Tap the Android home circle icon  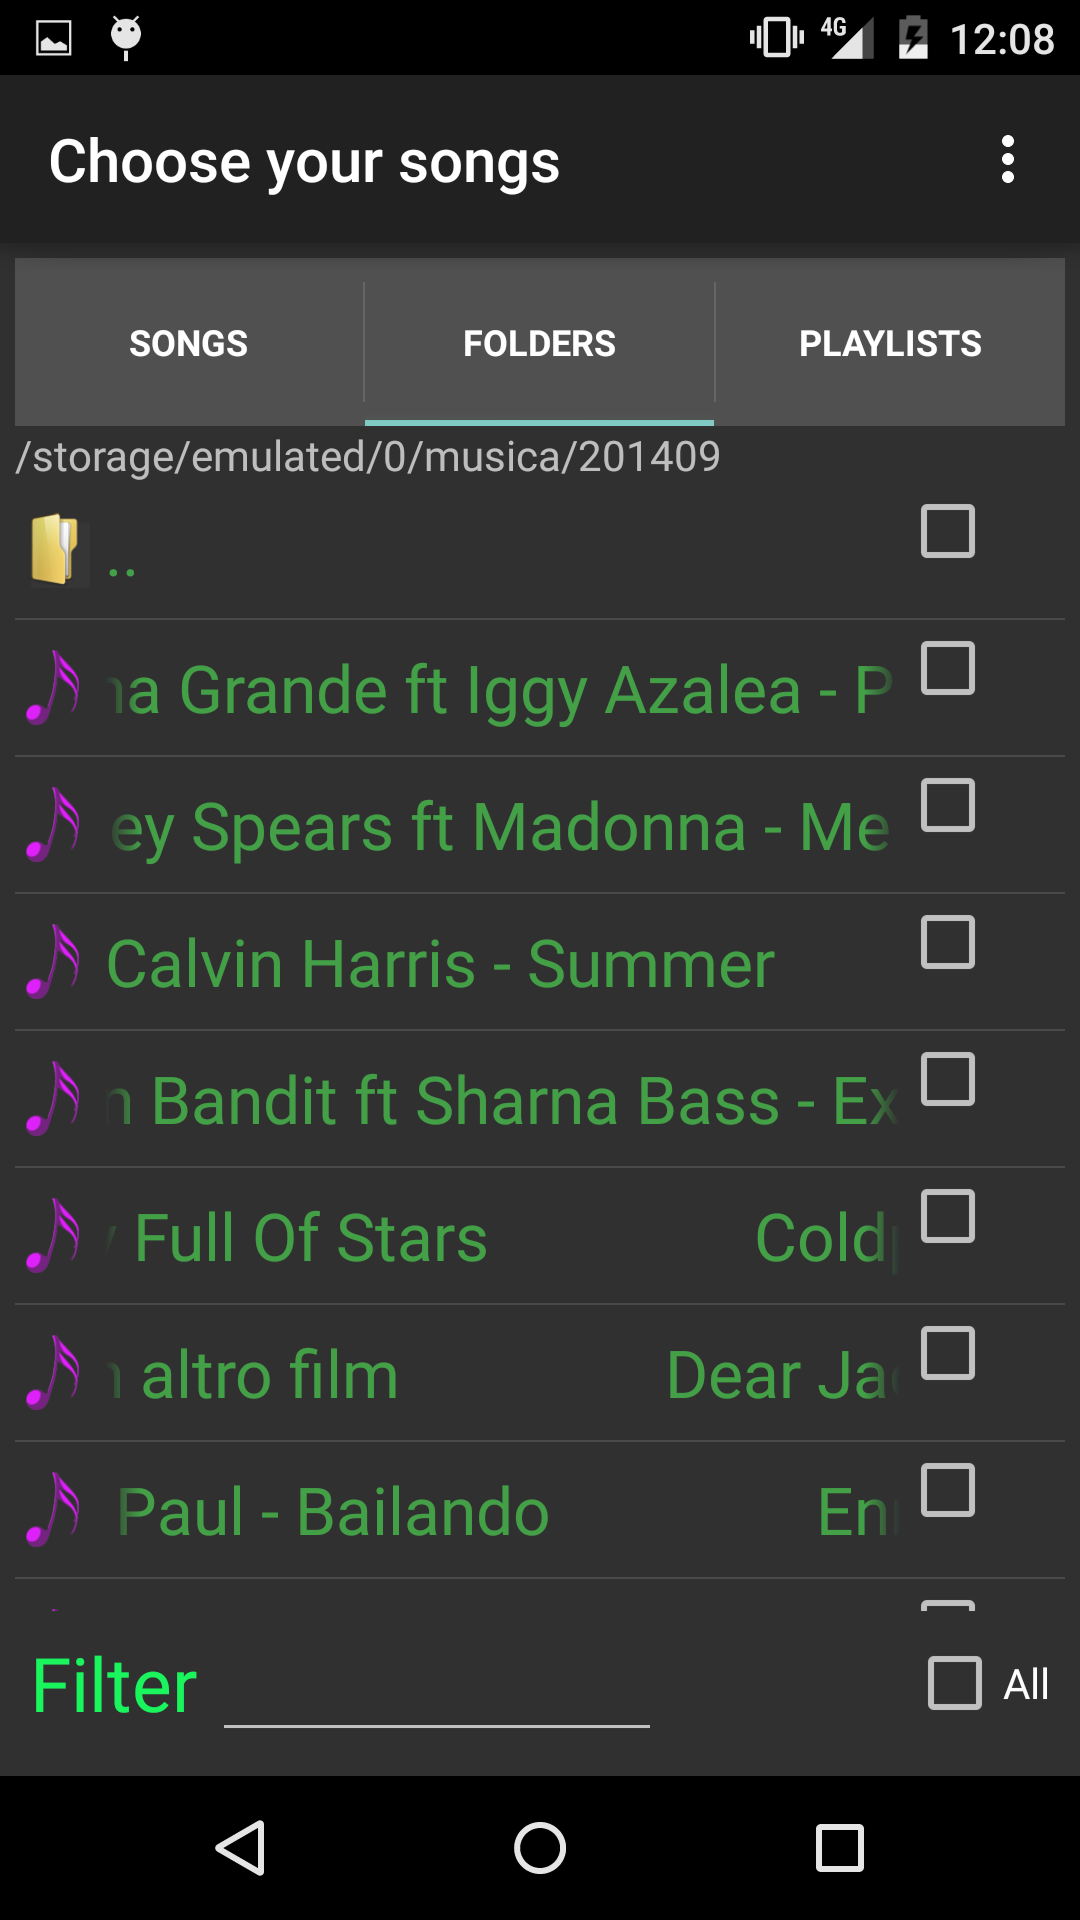pyautogui.click(x=540, y=1847)
